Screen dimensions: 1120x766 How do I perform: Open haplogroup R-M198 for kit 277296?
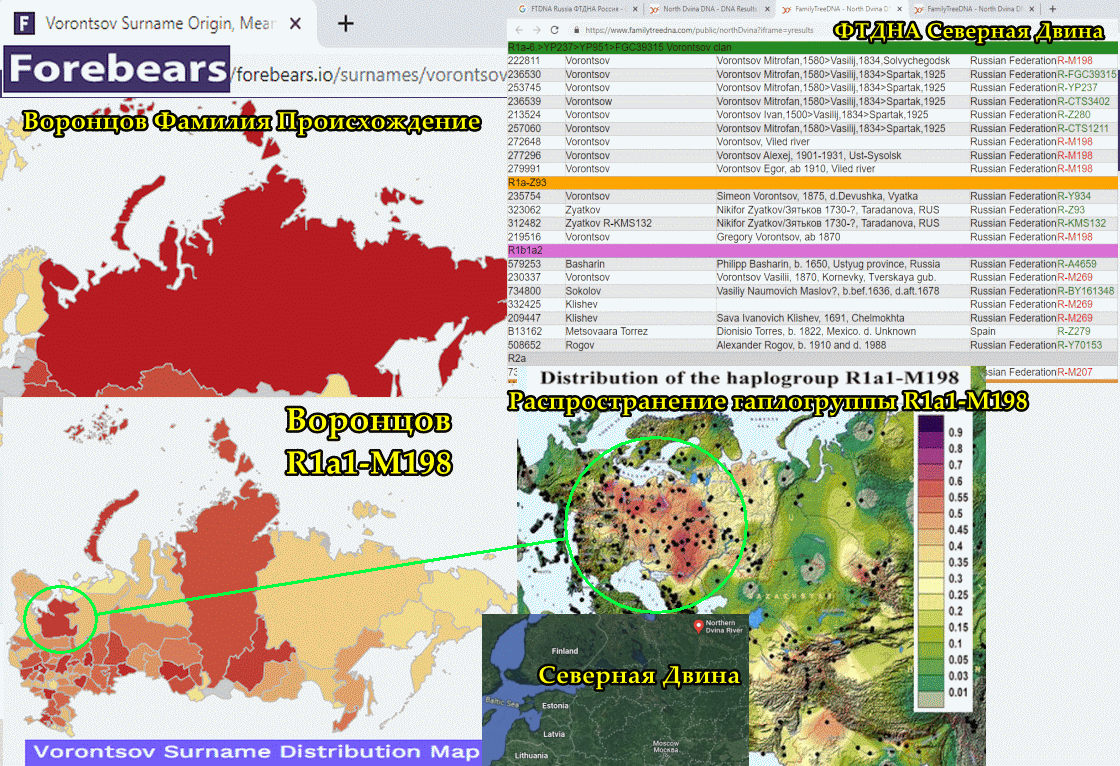pos(1075,155)
